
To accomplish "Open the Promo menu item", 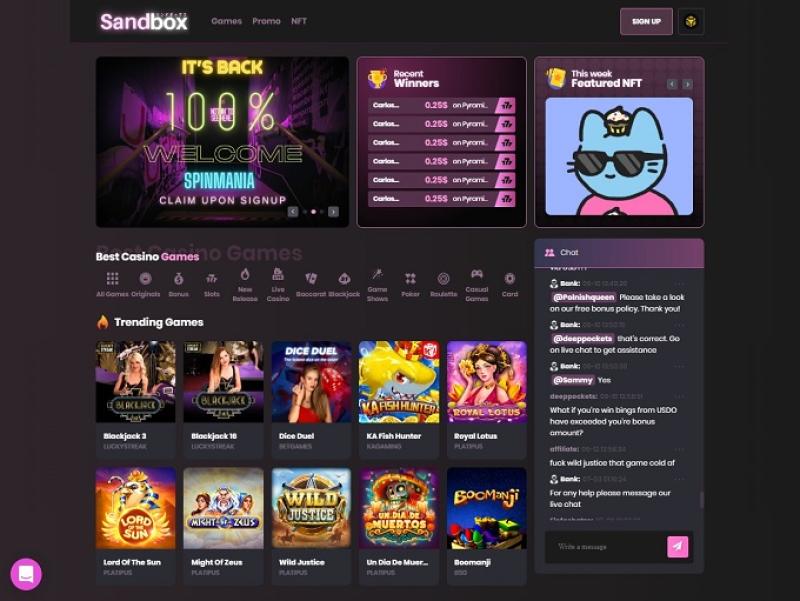I will 266,21.
